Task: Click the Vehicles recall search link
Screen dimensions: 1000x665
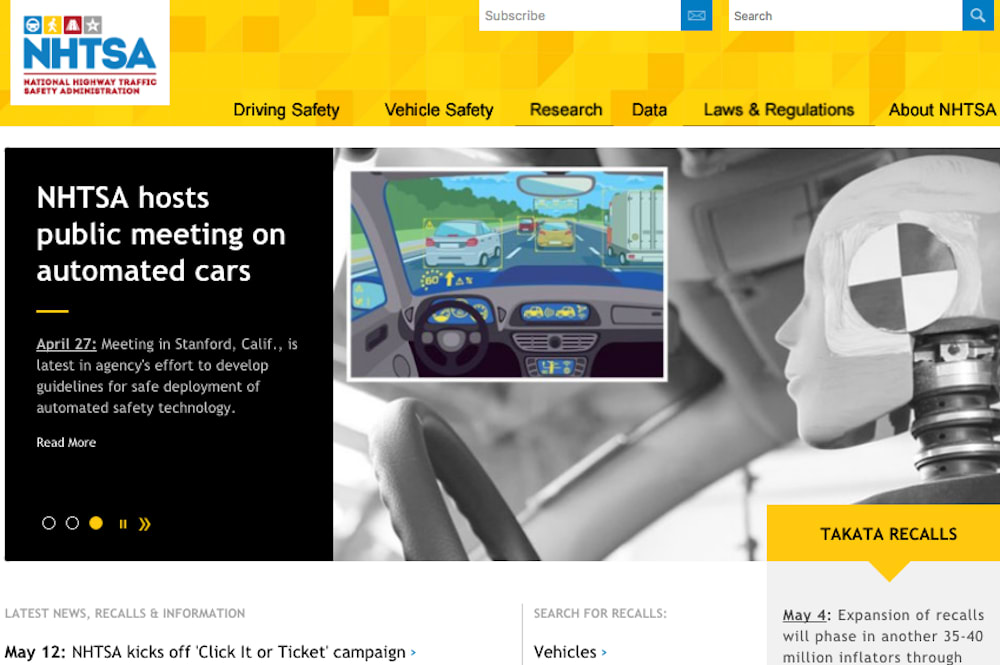Action: click(x=565, y=652)
